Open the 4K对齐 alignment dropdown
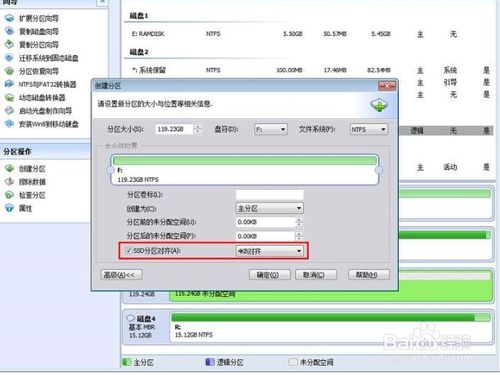The image size is (500, 375). [270, 251]
